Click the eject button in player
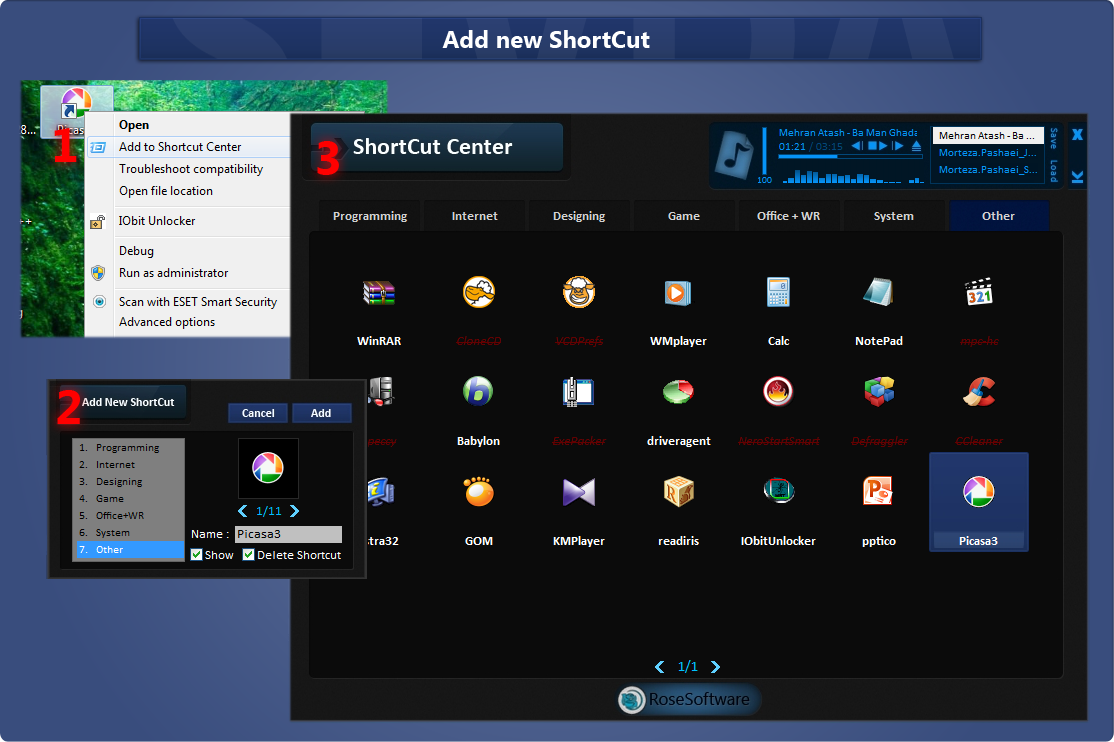This screenshot has height=742, width=1114. [x=916, y=146]
